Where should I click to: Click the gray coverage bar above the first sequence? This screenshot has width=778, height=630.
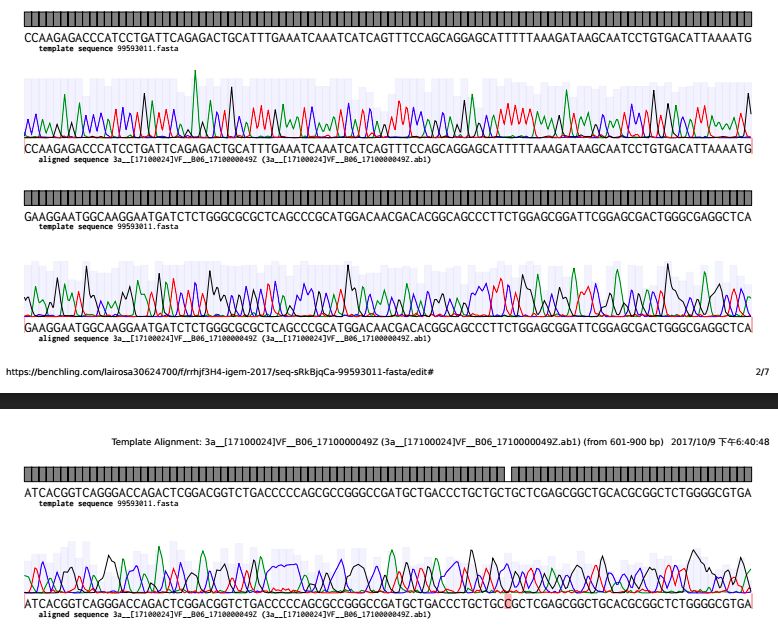coord(388,19)
